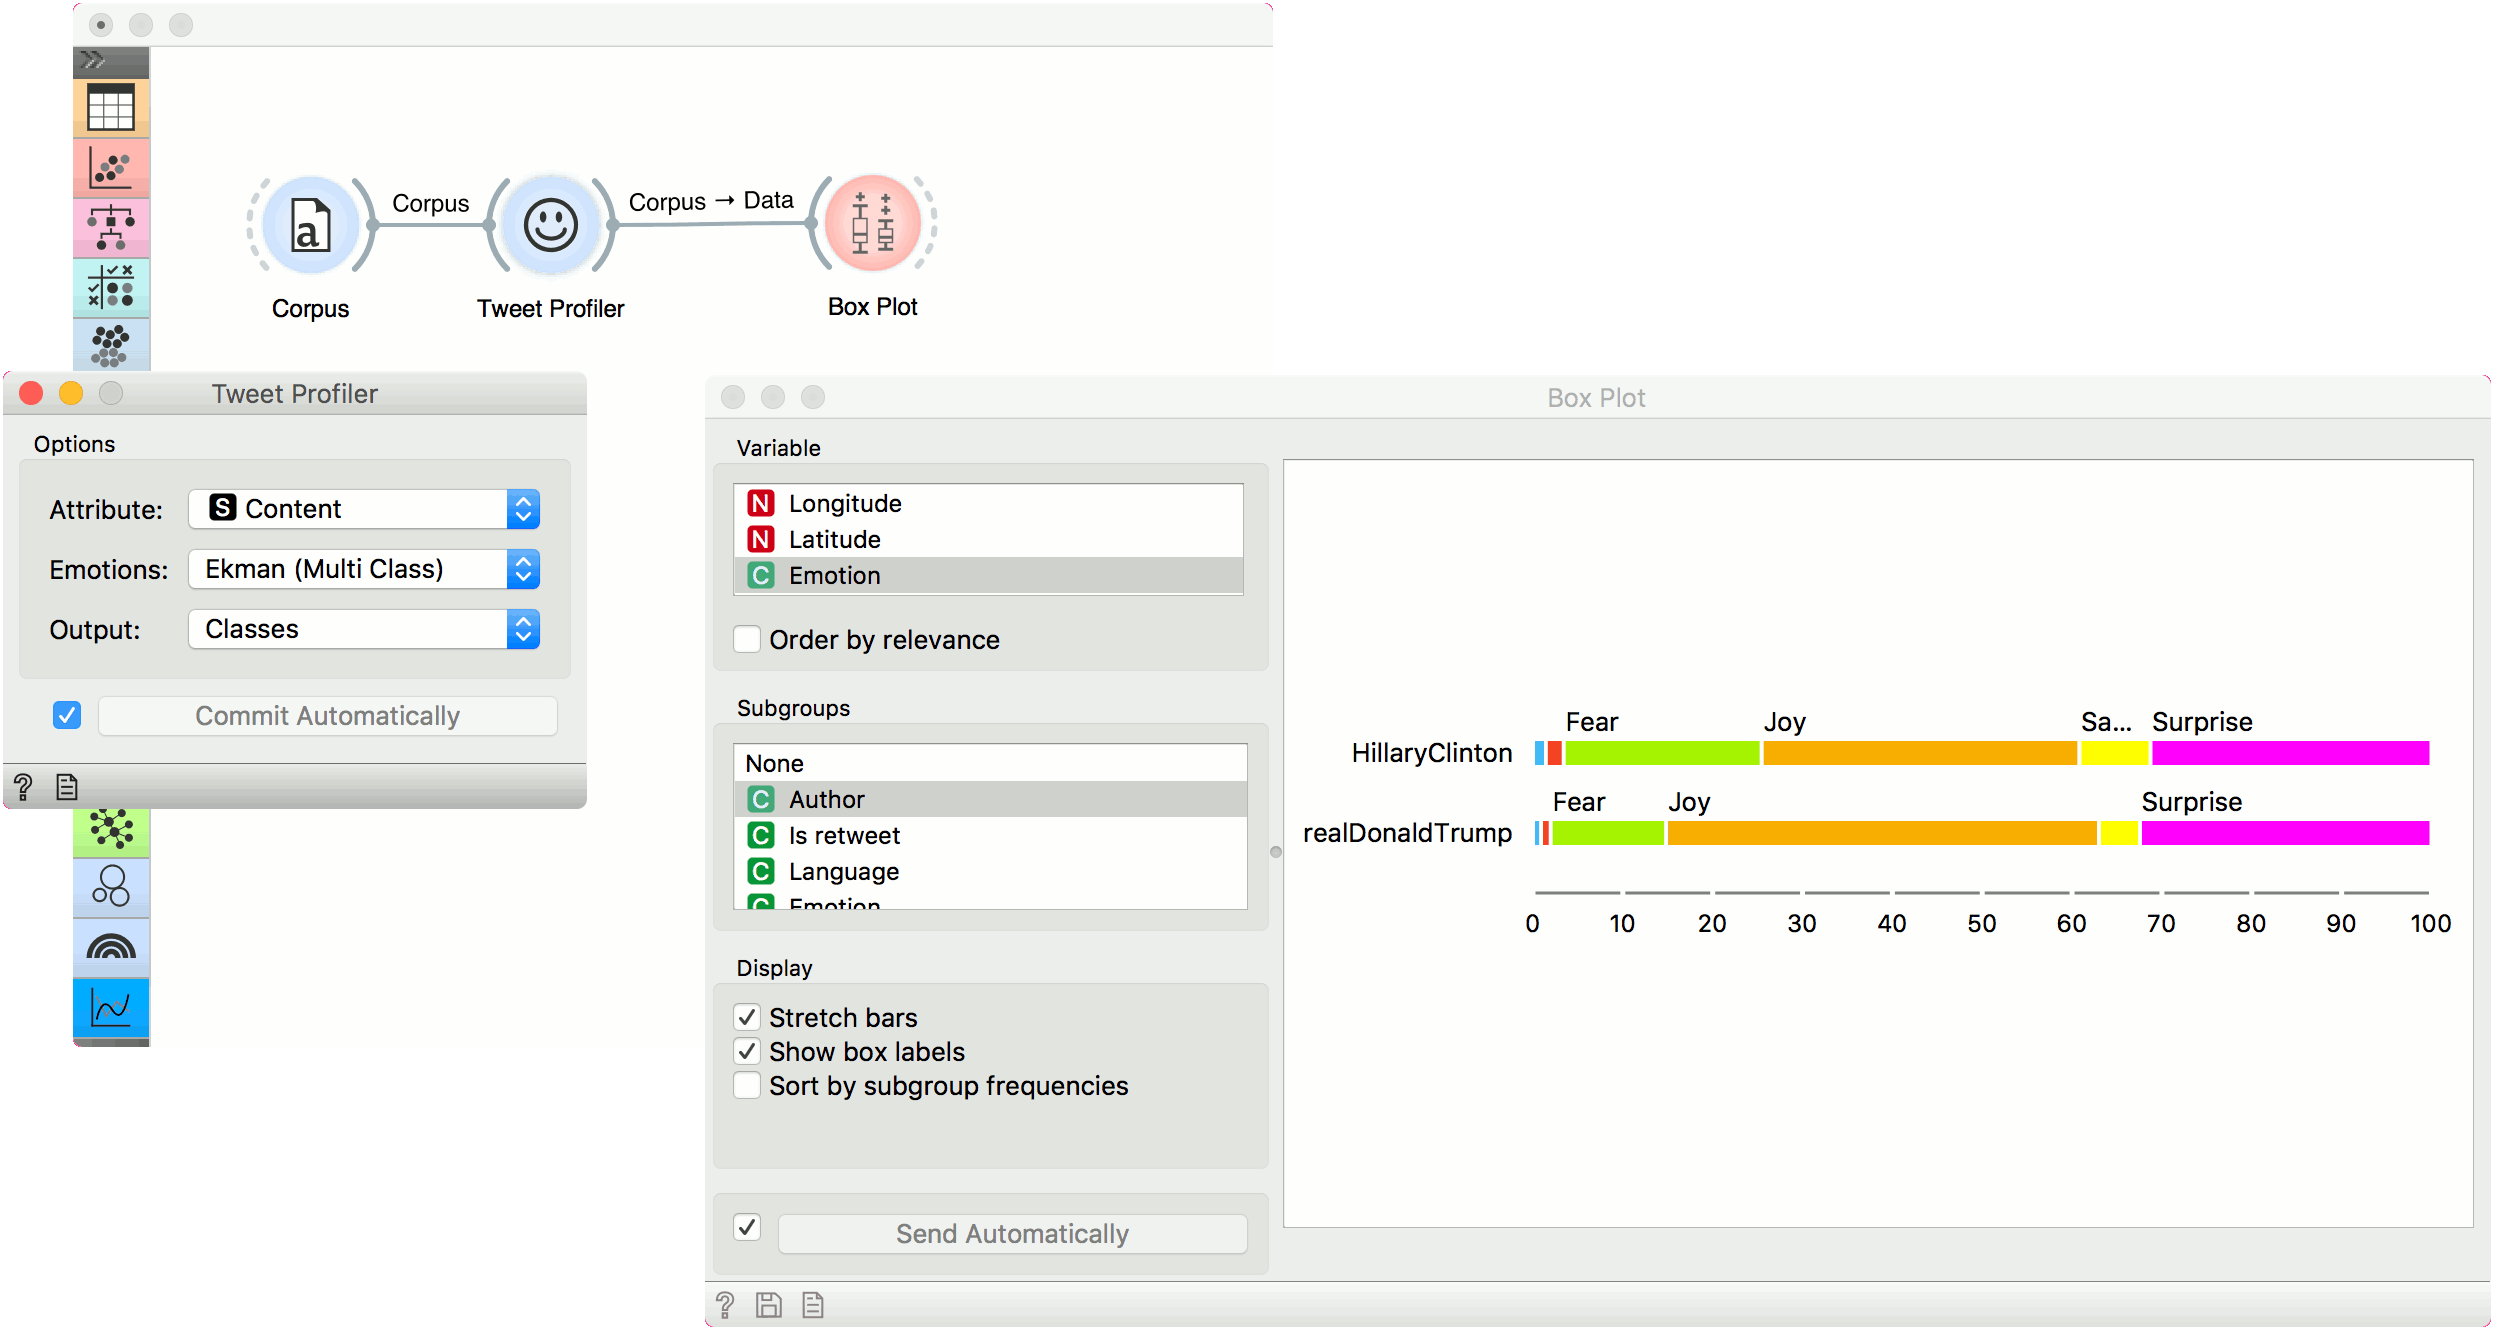Click the Send Automatically button

(x=1012, y=1233)
